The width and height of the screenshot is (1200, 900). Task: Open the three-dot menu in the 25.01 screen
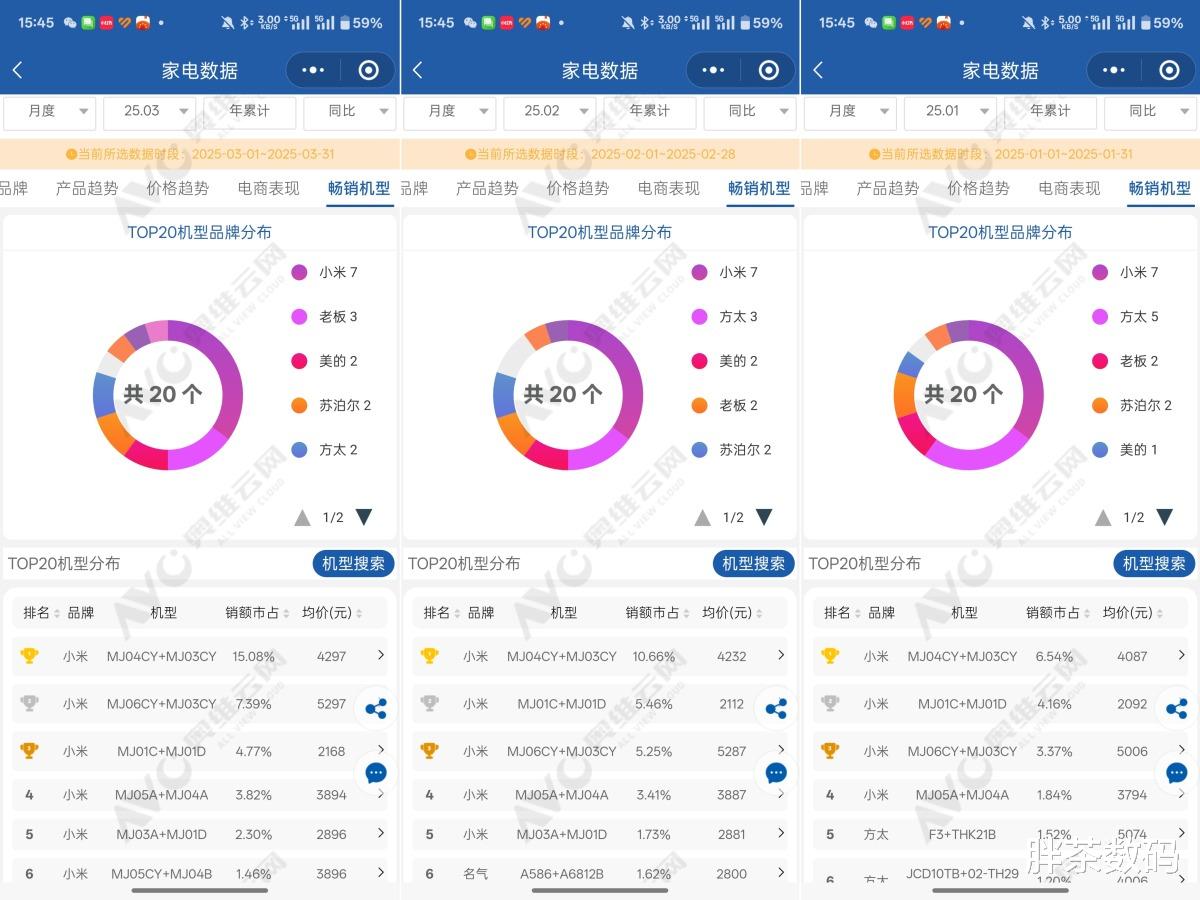pyautogui.click(x=1113, y=70)
